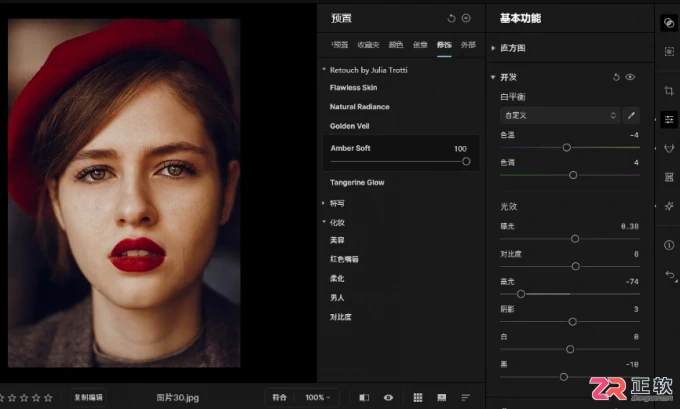Toggle preview eye icon in bottom toolbar
Image resolution: width=680 pixels, height=409 pixels.
click(x=388, y=397)
